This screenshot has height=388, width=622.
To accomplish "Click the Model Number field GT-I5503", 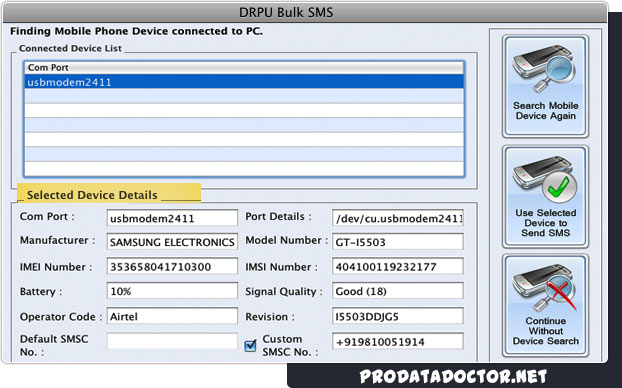I will click(397, 242).
